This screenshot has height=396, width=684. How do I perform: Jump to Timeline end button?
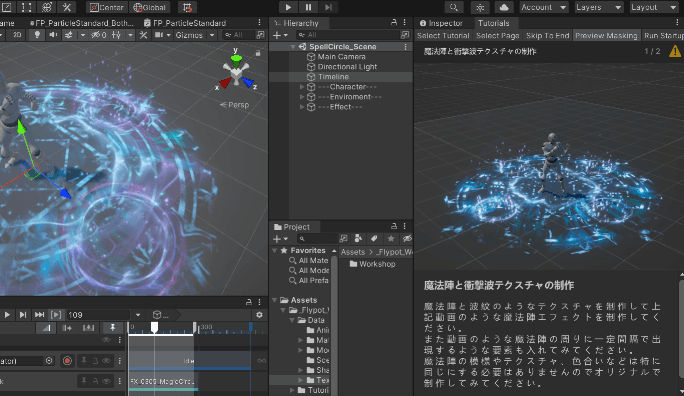(39, 314)
